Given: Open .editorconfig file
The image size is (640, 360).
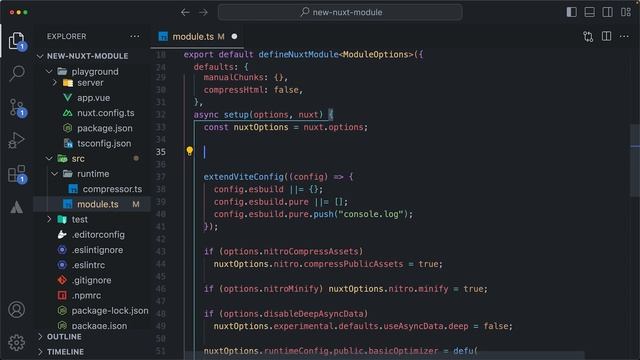Looking at the screenshot, I should 98,235.
